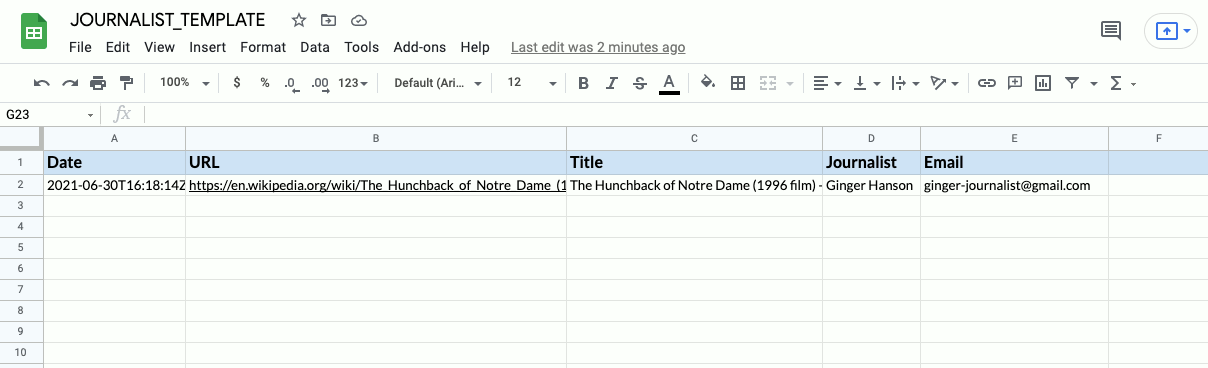Select the Email header cell
This screenshot has height=368, width=1208.
[x=1014, y=162]
